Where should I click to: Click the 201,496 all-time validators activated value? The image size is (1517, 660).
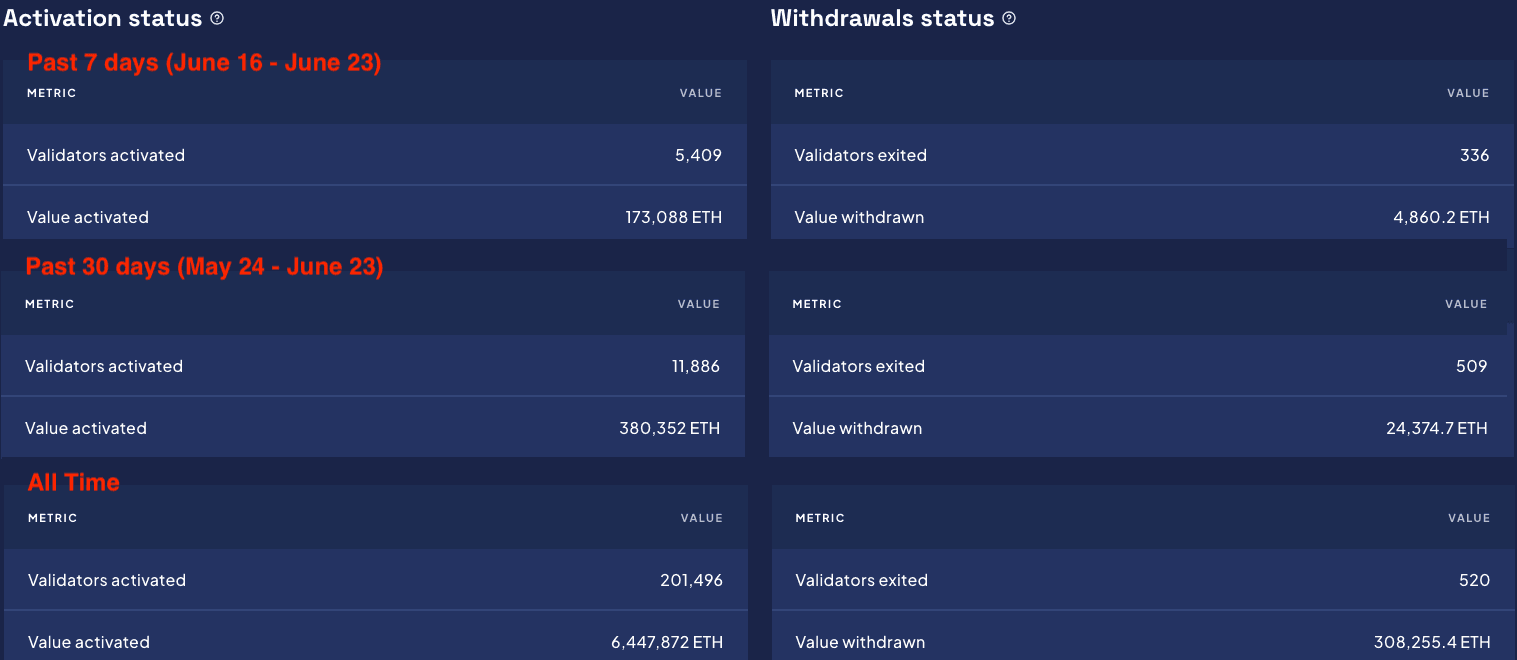pyautogui.click(x=691, y=580)
